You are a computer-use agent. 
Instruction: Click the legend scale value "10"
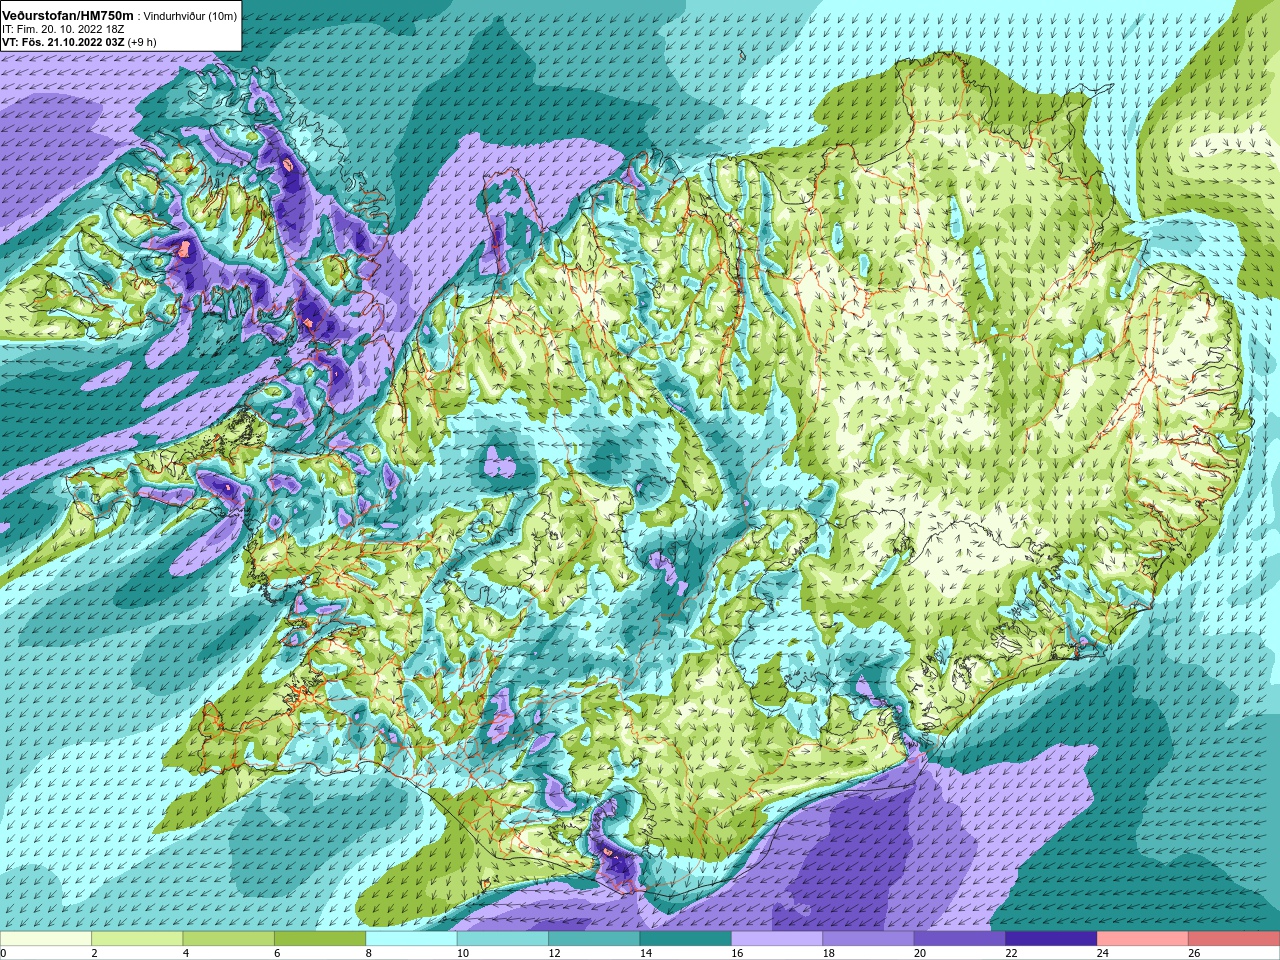pyautogui.click(x=463, y=953)
